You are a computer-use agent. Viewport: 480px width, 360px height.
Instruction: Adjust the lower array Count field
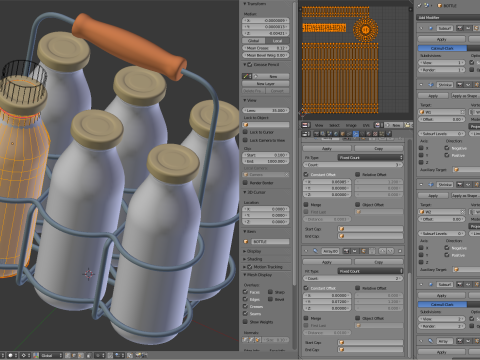click(353, 278)
